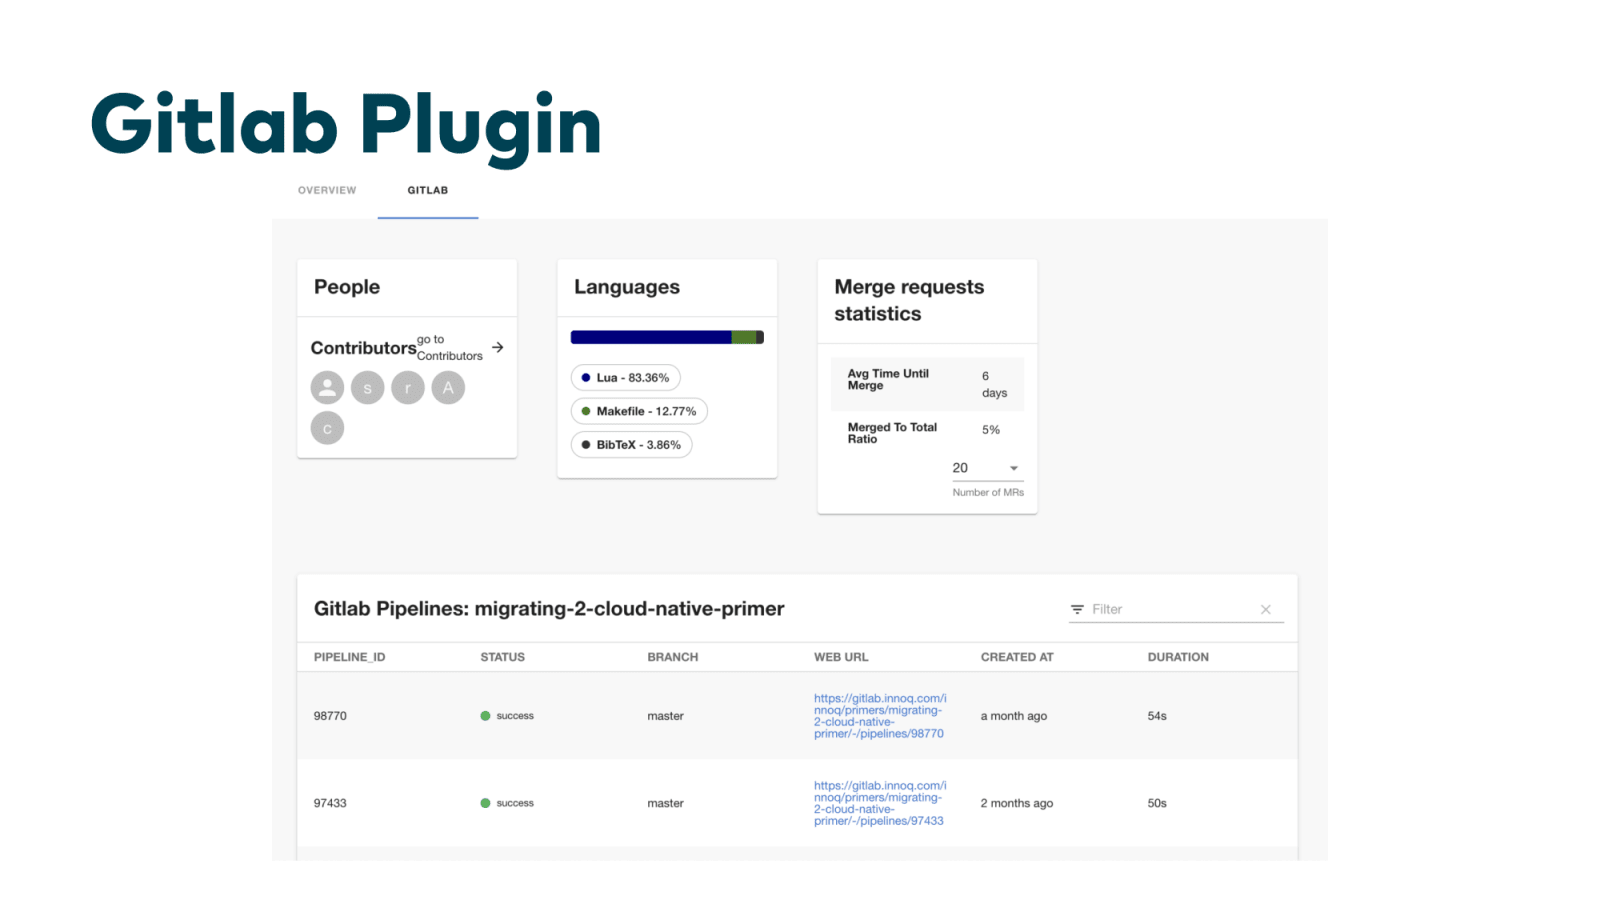Select the contributor avatar labeled r

tap(408, 387)
